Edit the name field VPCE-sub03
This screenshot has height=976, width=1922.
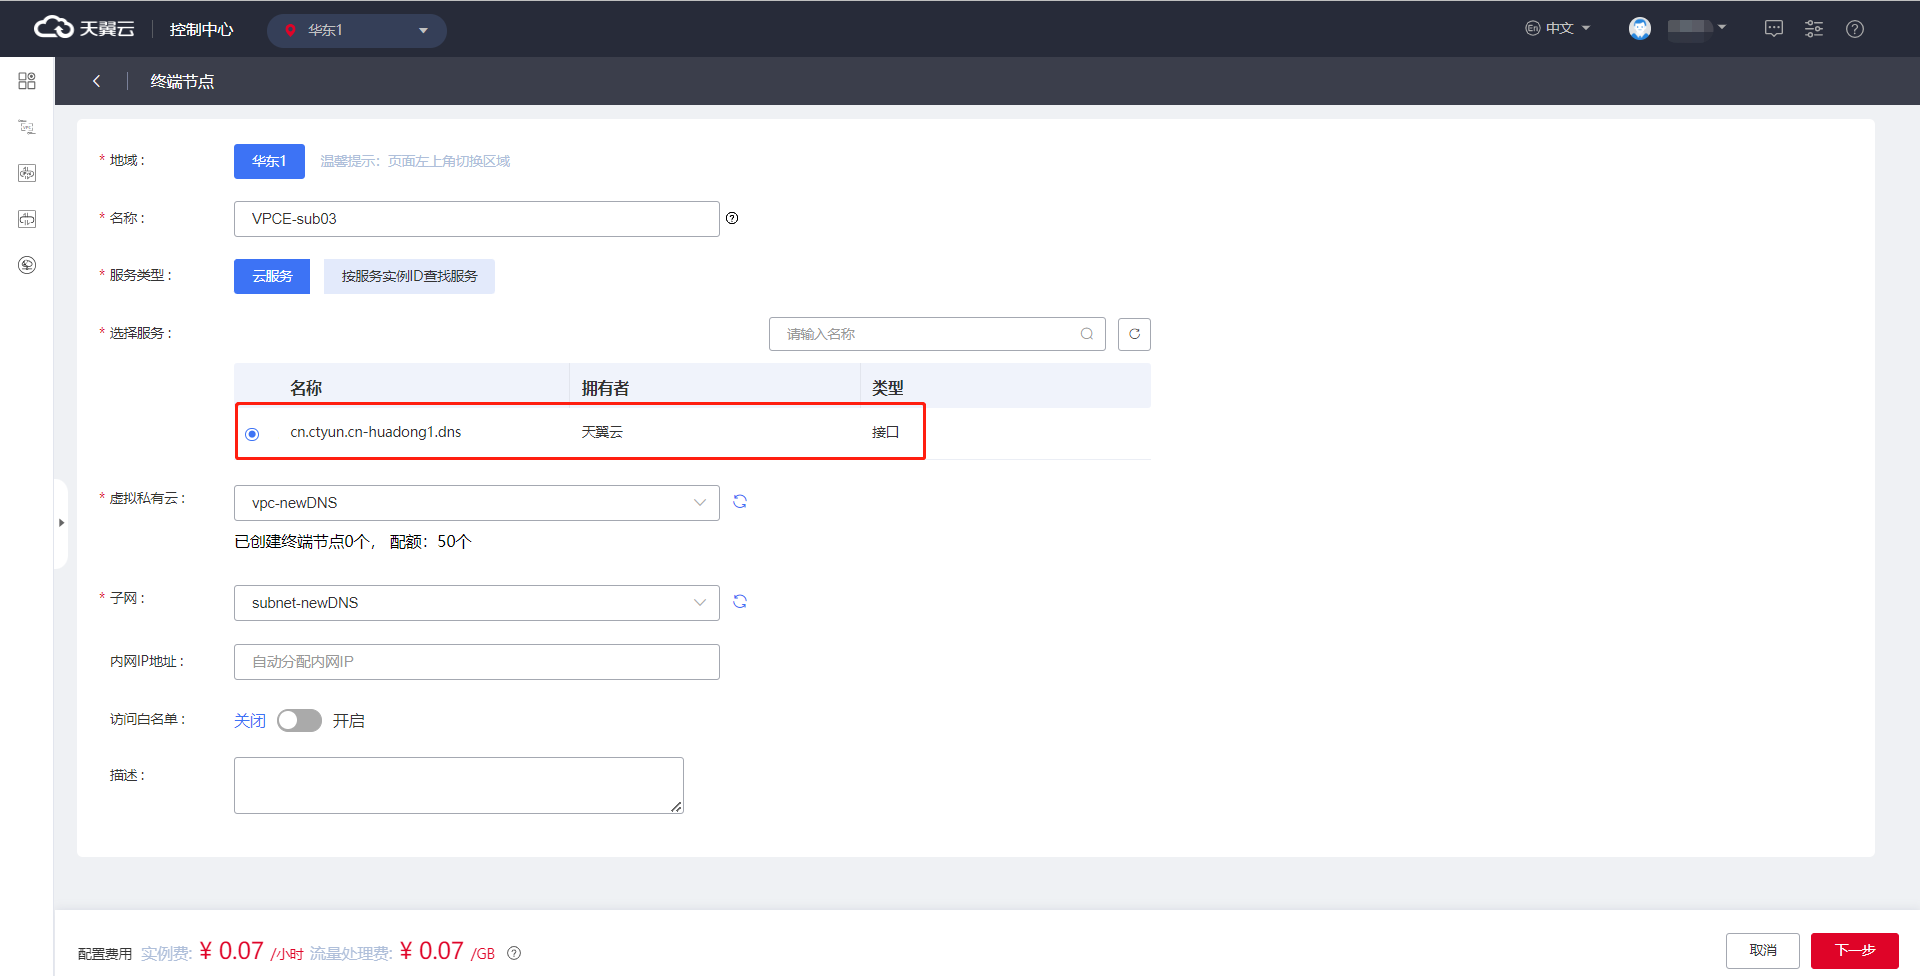coord(477,219)
